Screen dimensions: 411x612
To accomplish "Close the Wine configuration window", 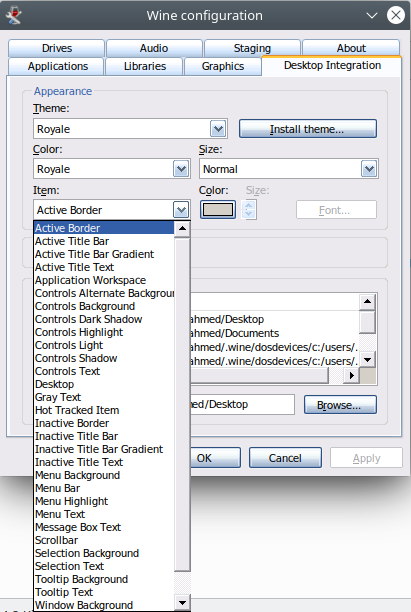I will pos(395,16).
